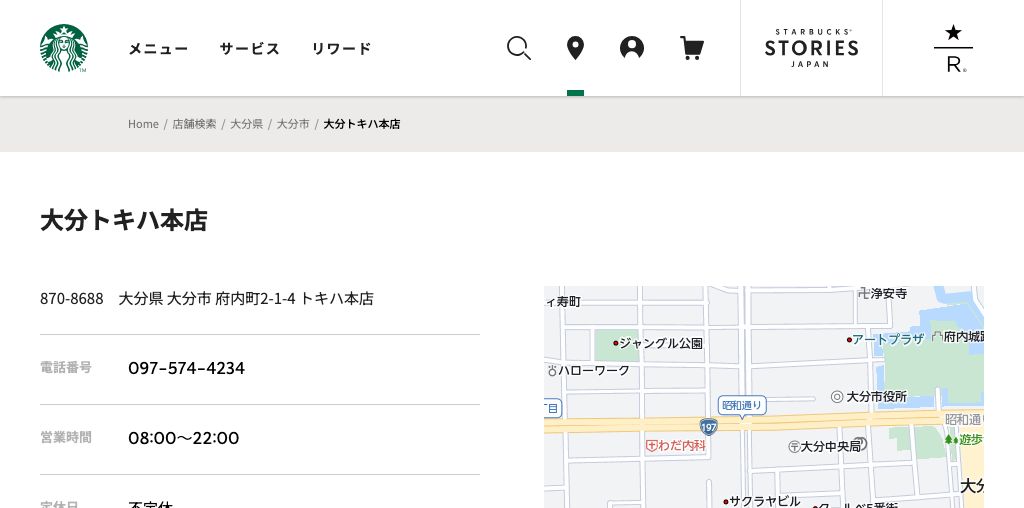
Task: Click the store address with 870-8688
Action: click(206, 299)
